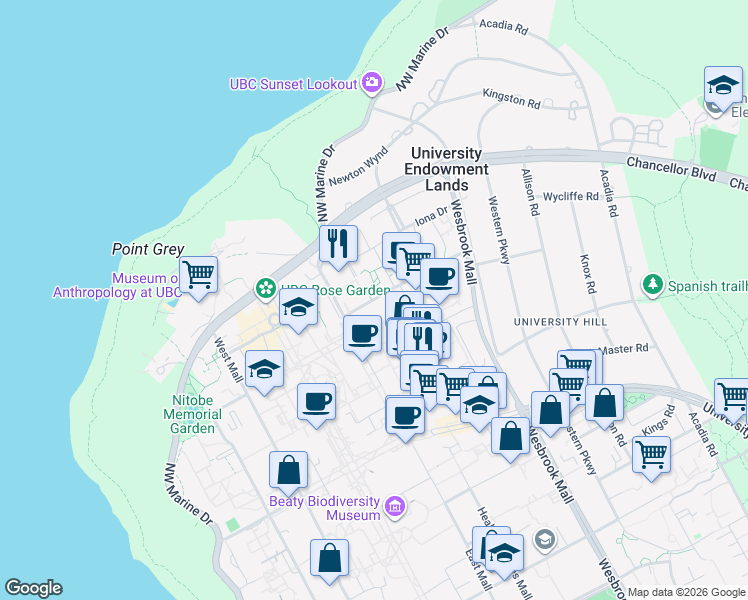This screenshot has height=600, width=748.
Task: Open the coffee cup marker east of Nitobe Garden
Action: pyautogui.click(x=316, y=403)
